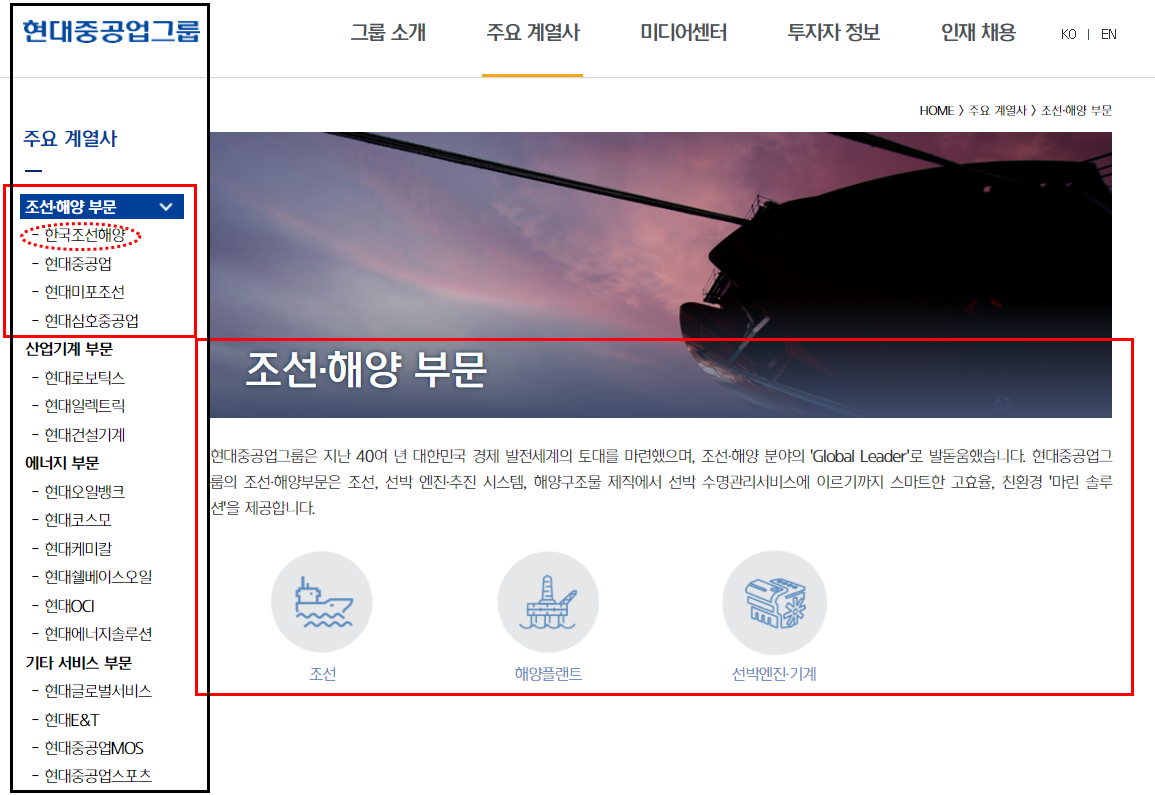Open the 에너지 부문 section heading
This screenshot has height=795, width=1155.
coord(62,463)
